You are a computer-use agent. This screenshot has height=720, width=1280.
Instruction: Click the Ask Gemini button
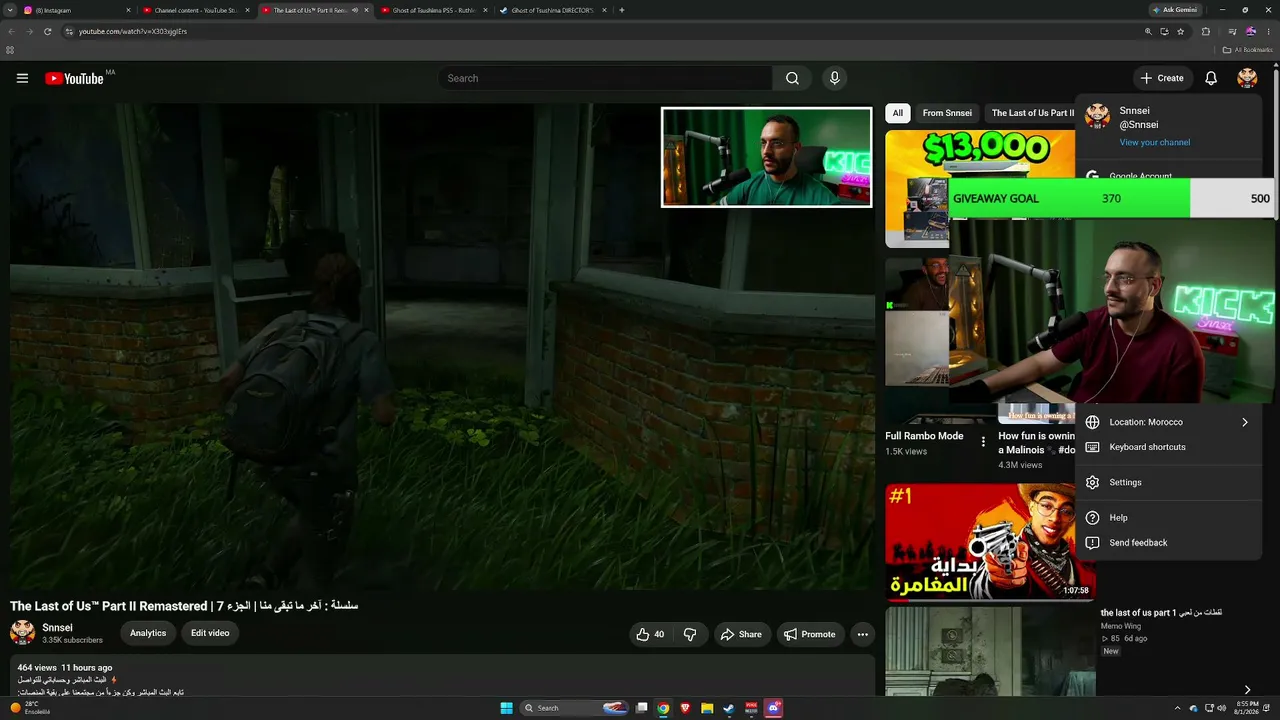pos(1175,10)
